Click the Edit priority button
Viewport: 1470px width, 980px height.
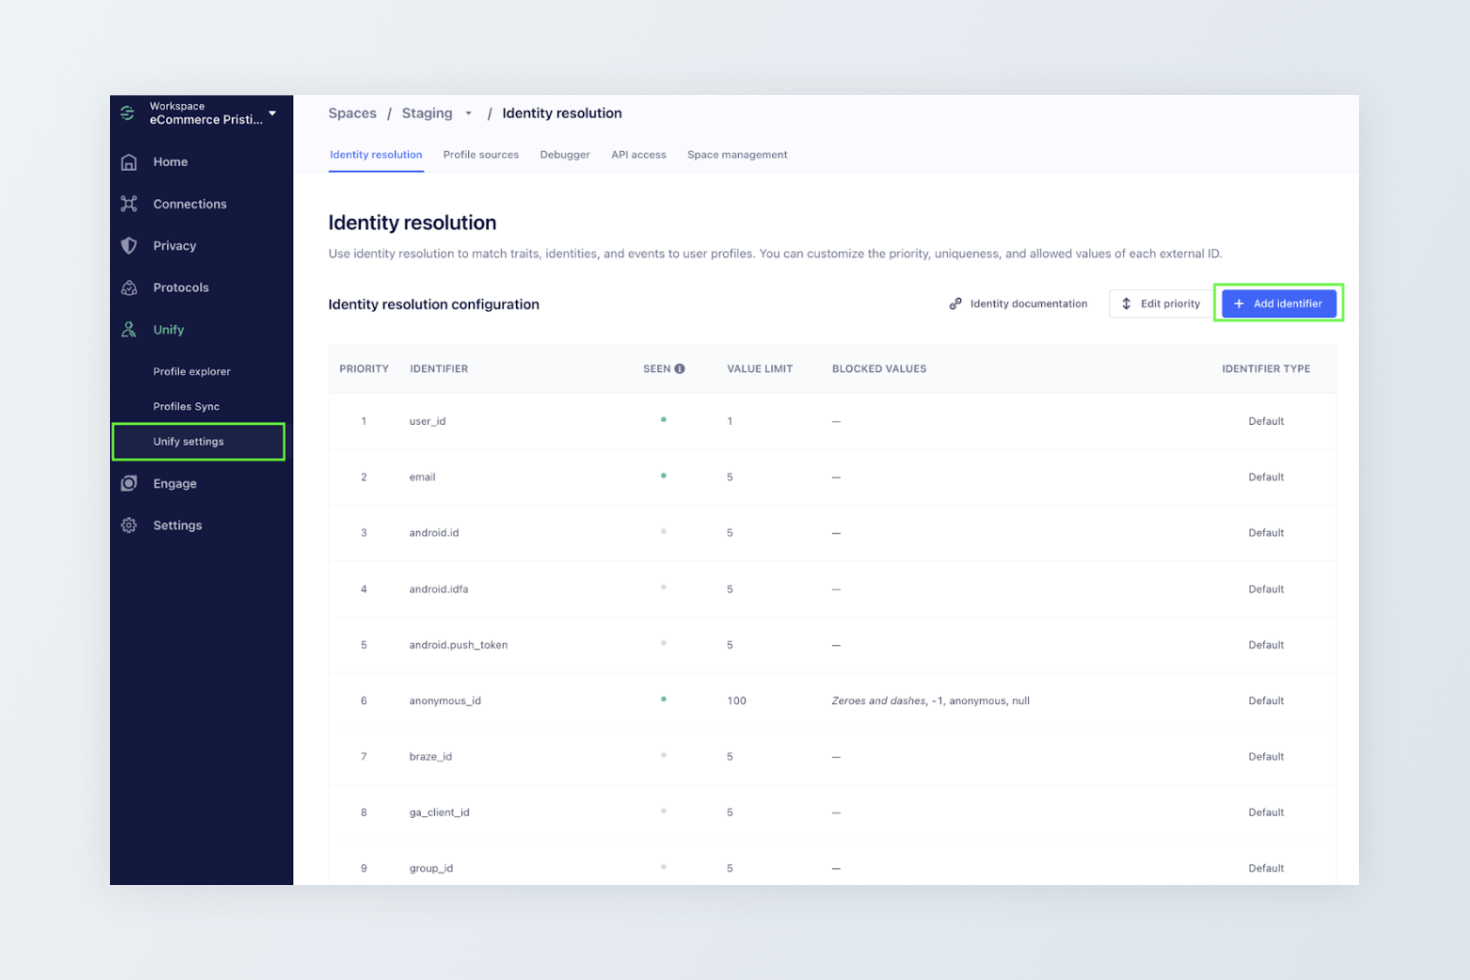(1160, 304)
